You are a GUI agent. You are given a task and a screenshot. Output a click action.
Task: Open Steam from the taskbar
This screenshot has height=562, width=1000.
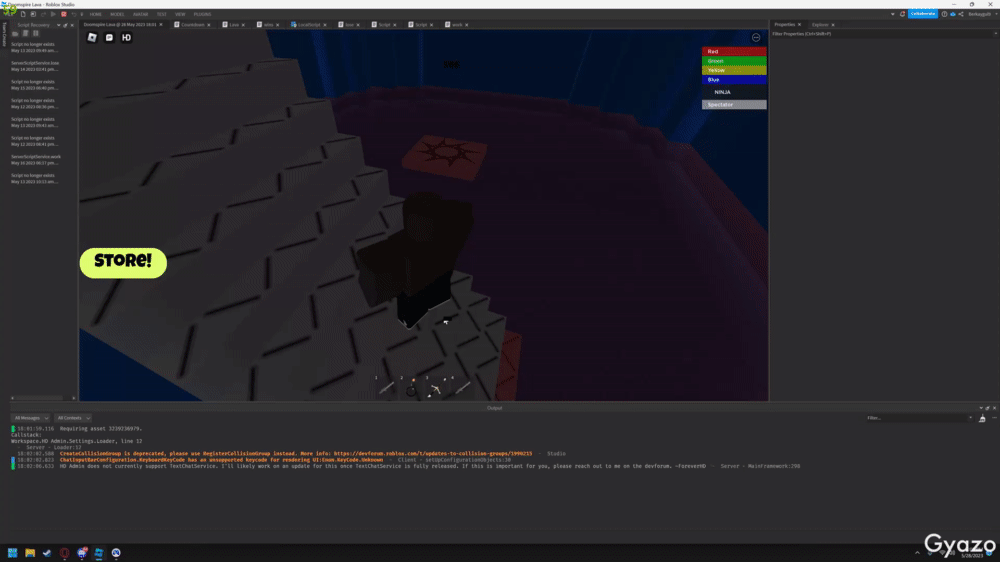click(47, 553)
